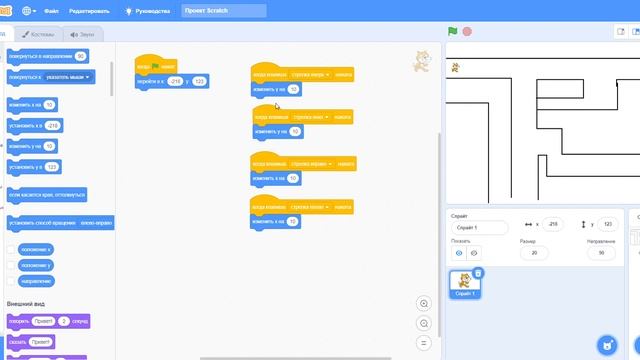The width and height of the screenshot is (640, 360).
Task: Click the green flag hat block in workspace
Action: click(x=156, y=66)
